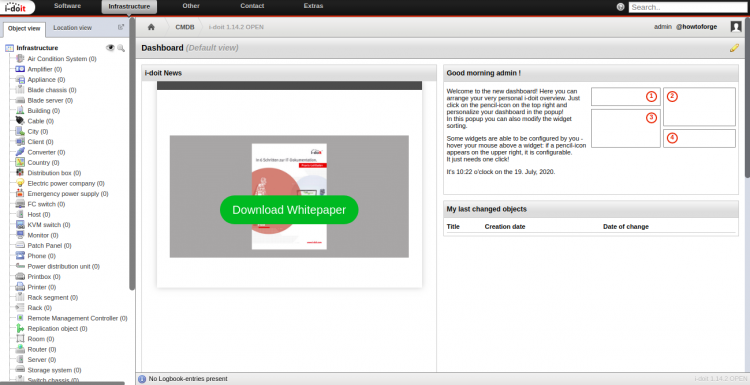Open the Extras menu

(313, 6)
